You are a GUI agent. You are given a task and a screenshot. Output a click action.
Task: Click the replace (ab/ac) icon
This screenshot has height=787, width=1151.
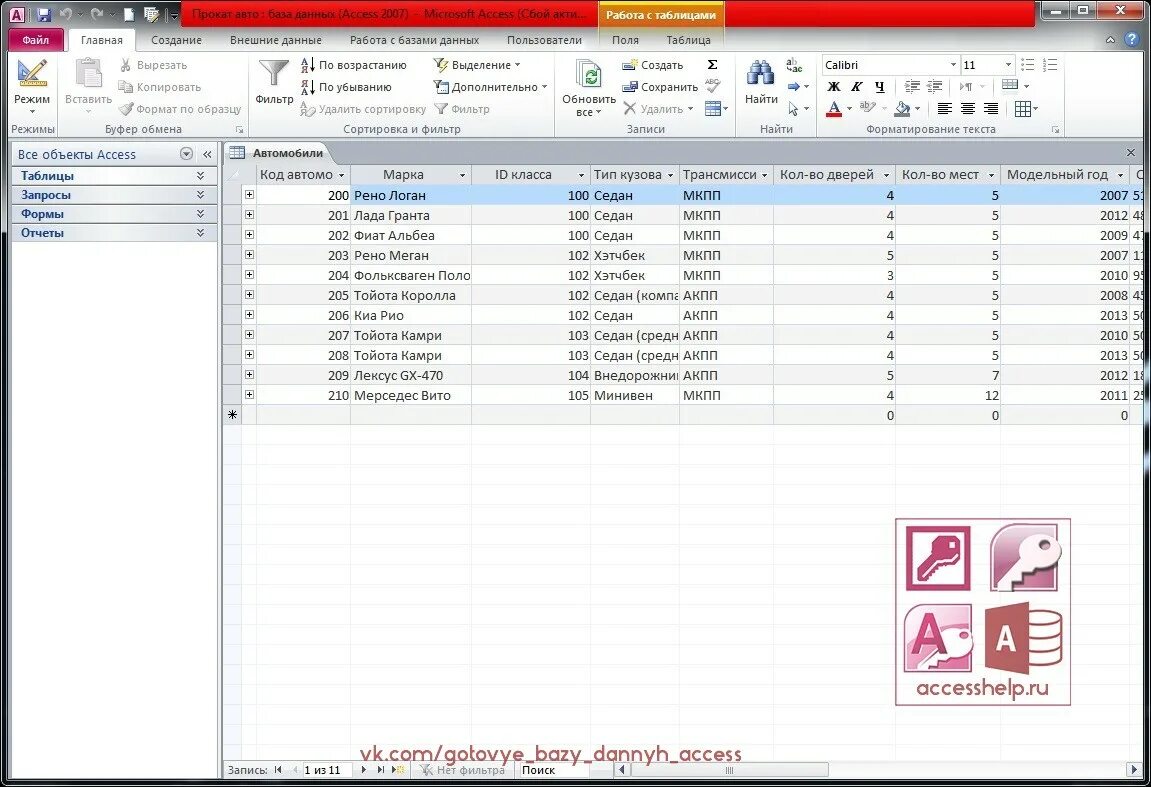[x=794, y=65]
